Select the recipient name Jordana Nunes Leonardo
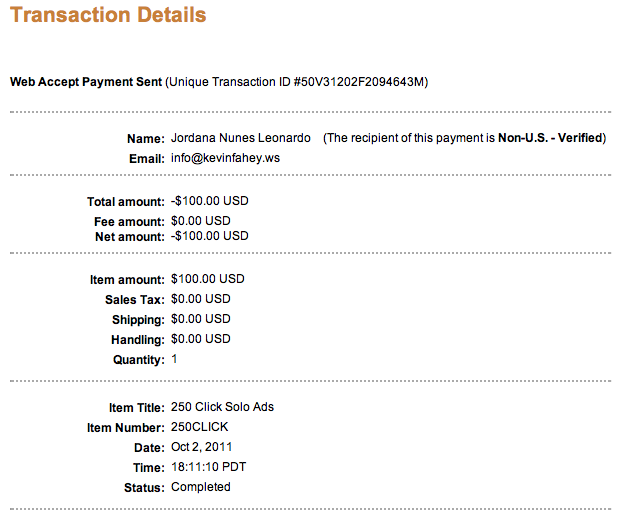 [241, 138]
